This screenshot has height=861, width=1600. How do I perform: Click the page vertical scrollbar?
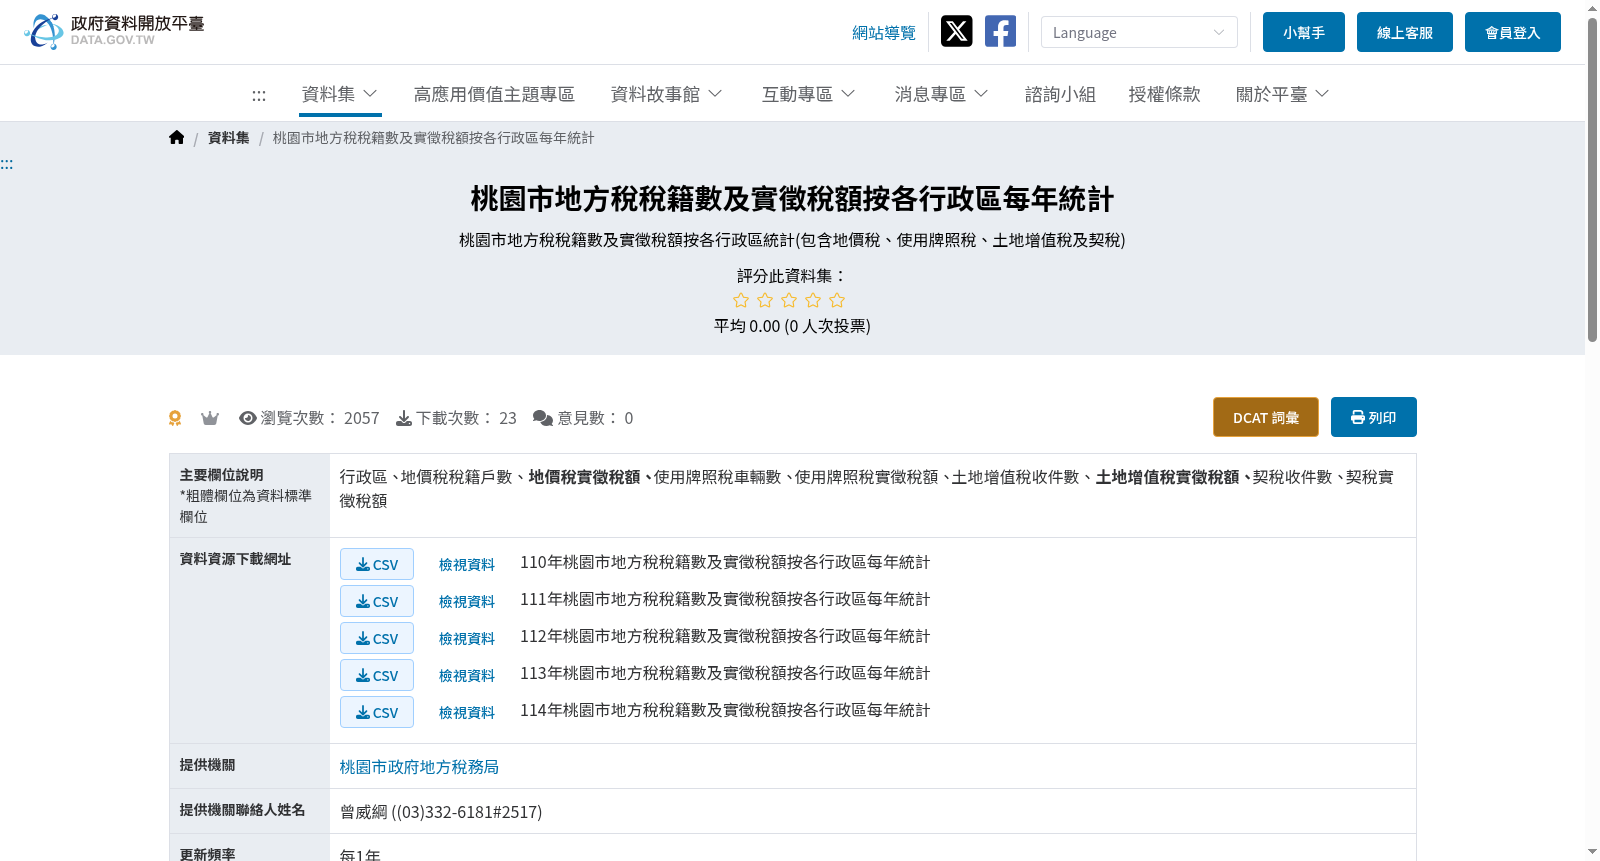click(1592, 180)
